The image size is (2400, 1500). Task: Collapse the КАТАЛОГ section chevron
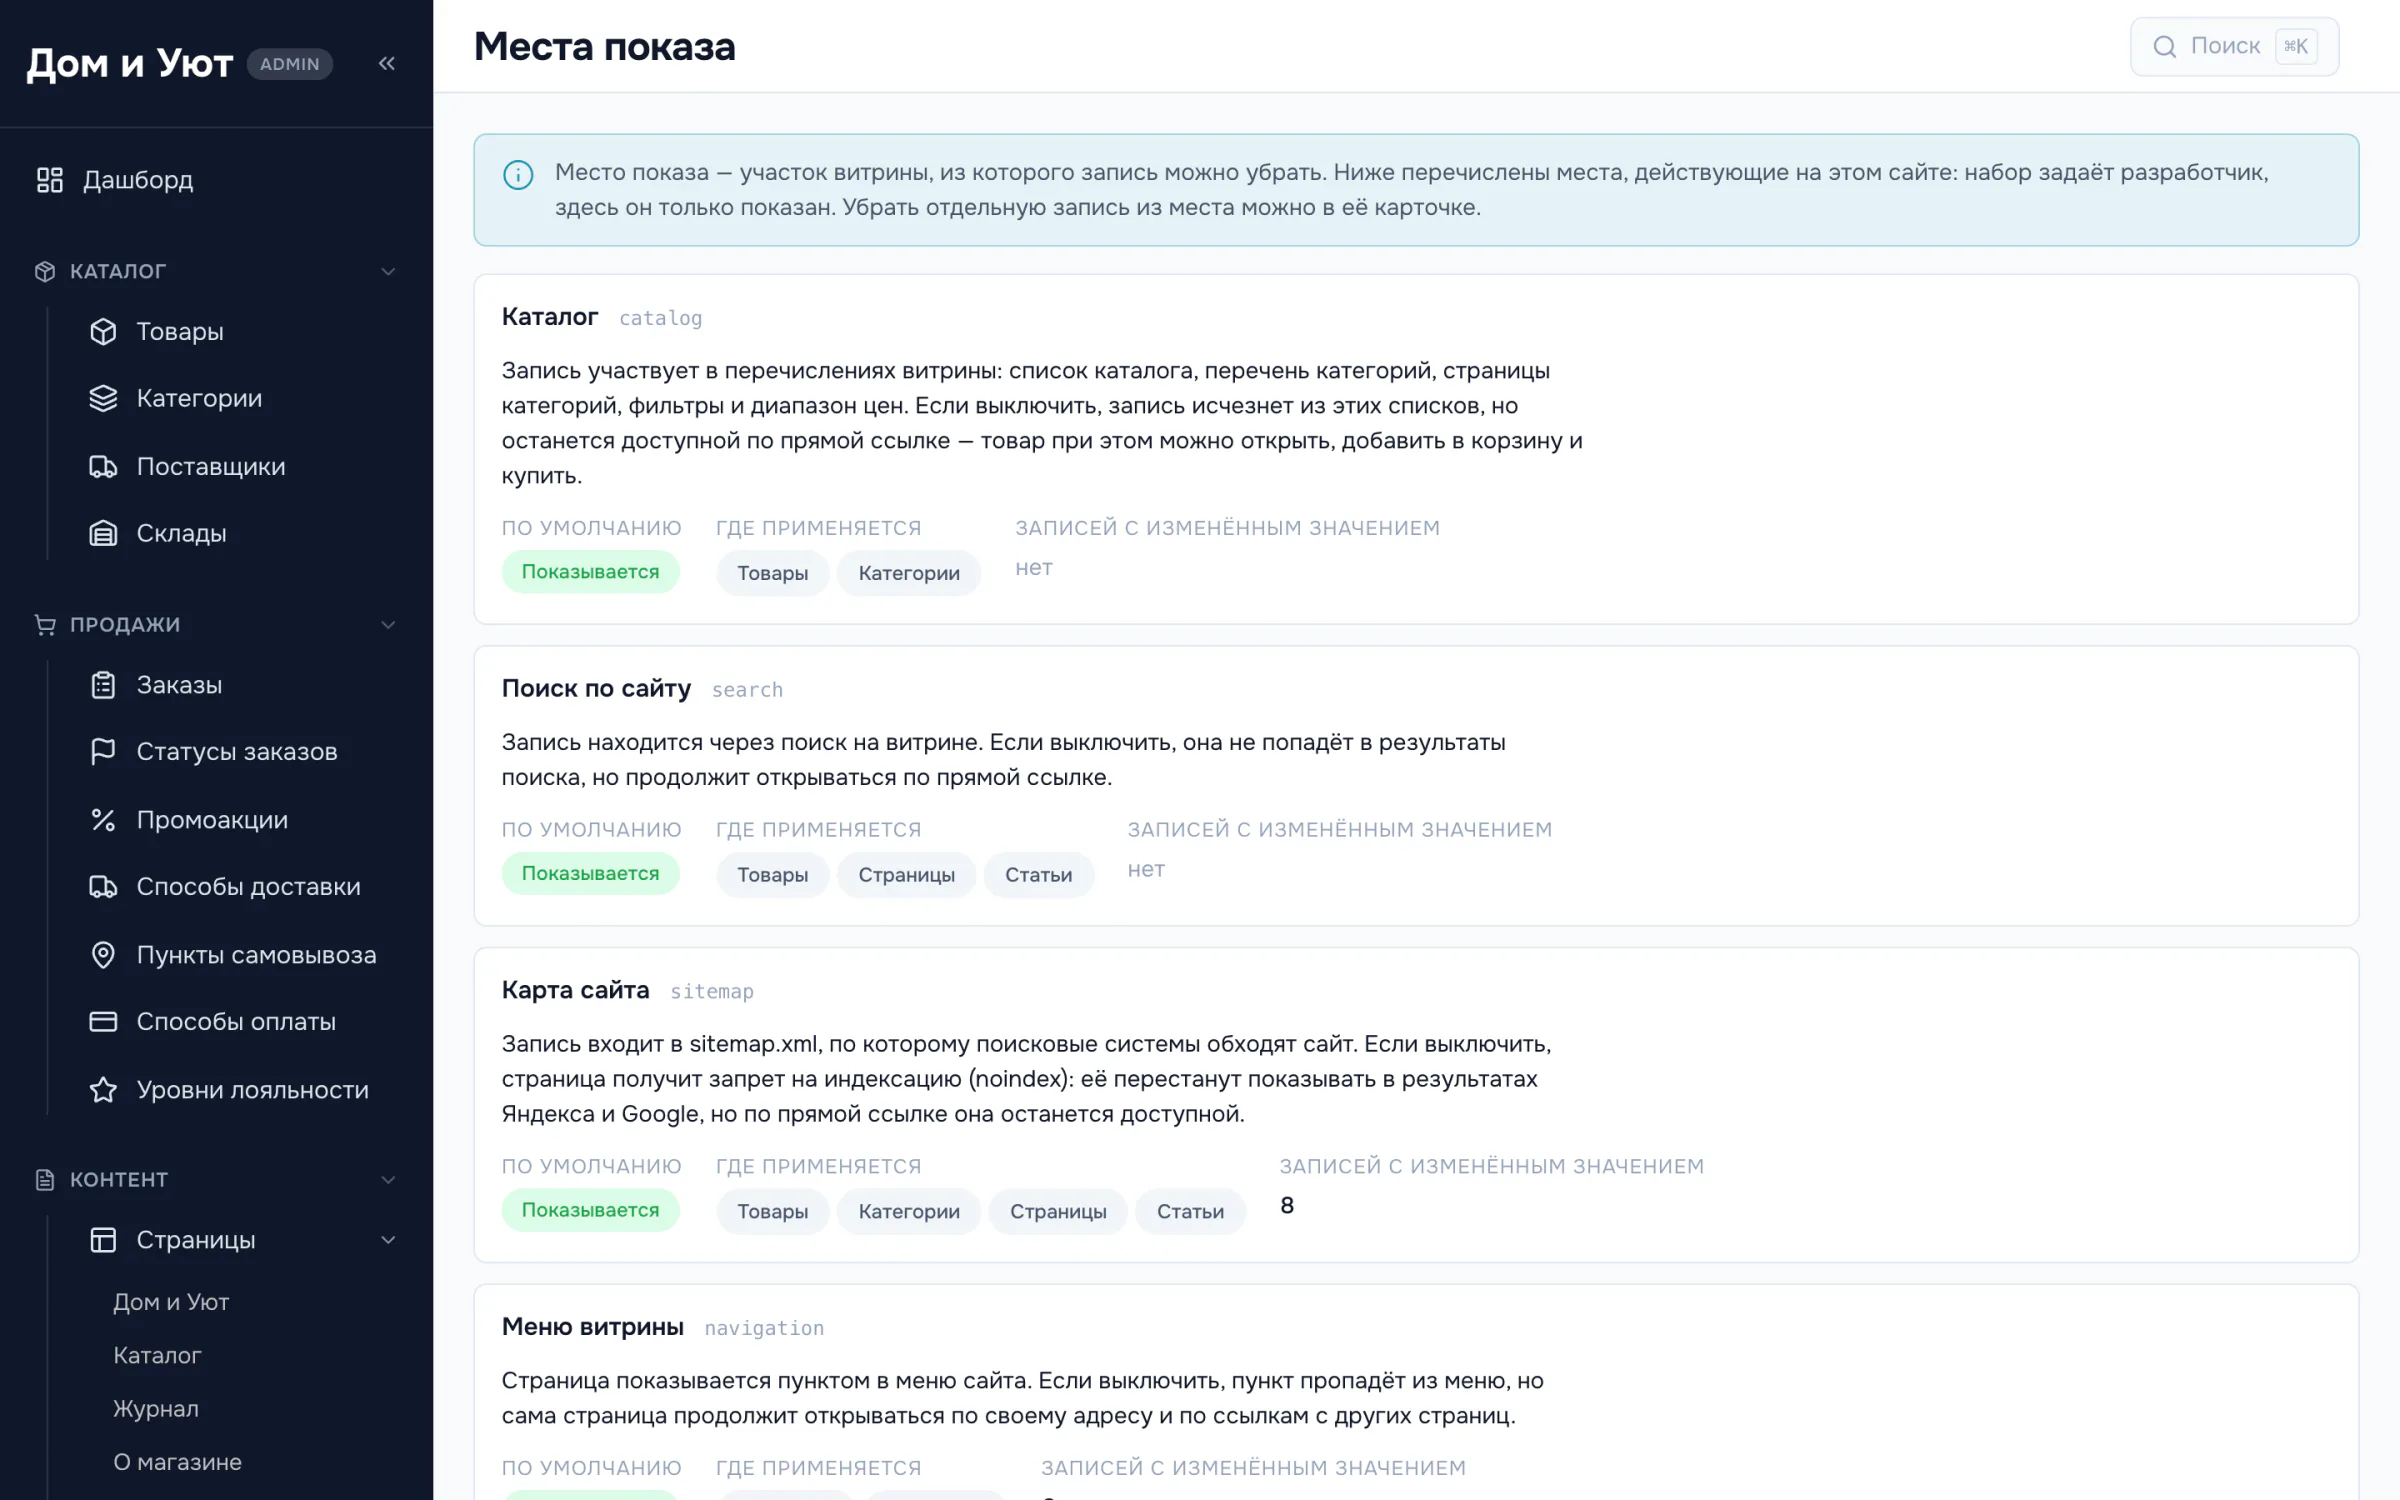[388, 271]
